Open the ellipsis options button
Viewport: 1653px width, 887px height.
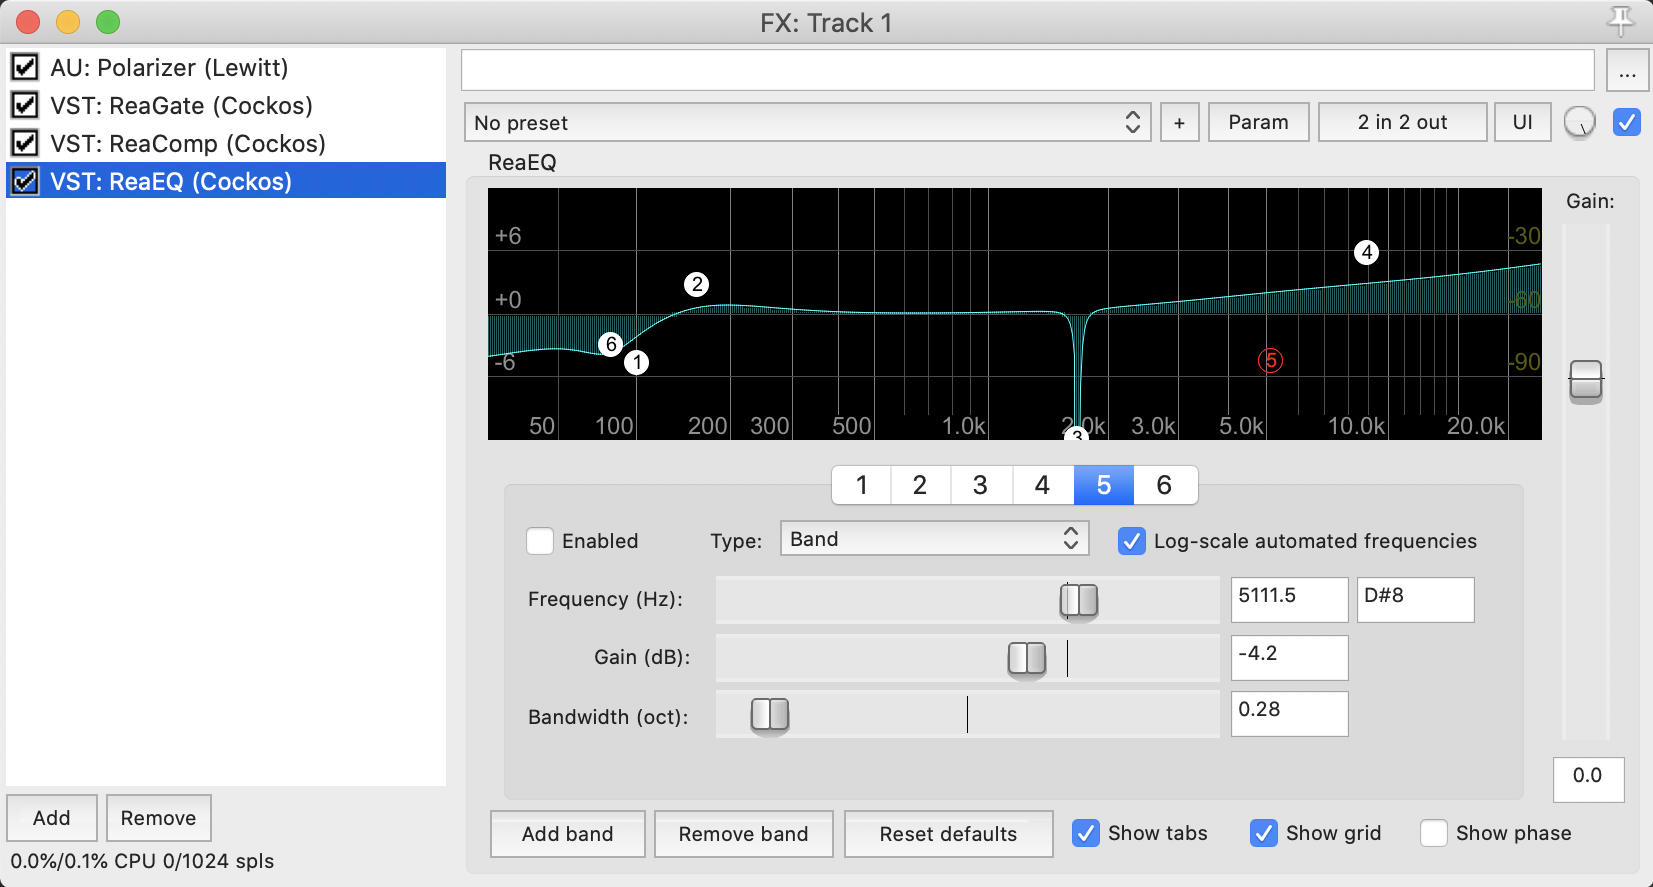[1627, 72]
